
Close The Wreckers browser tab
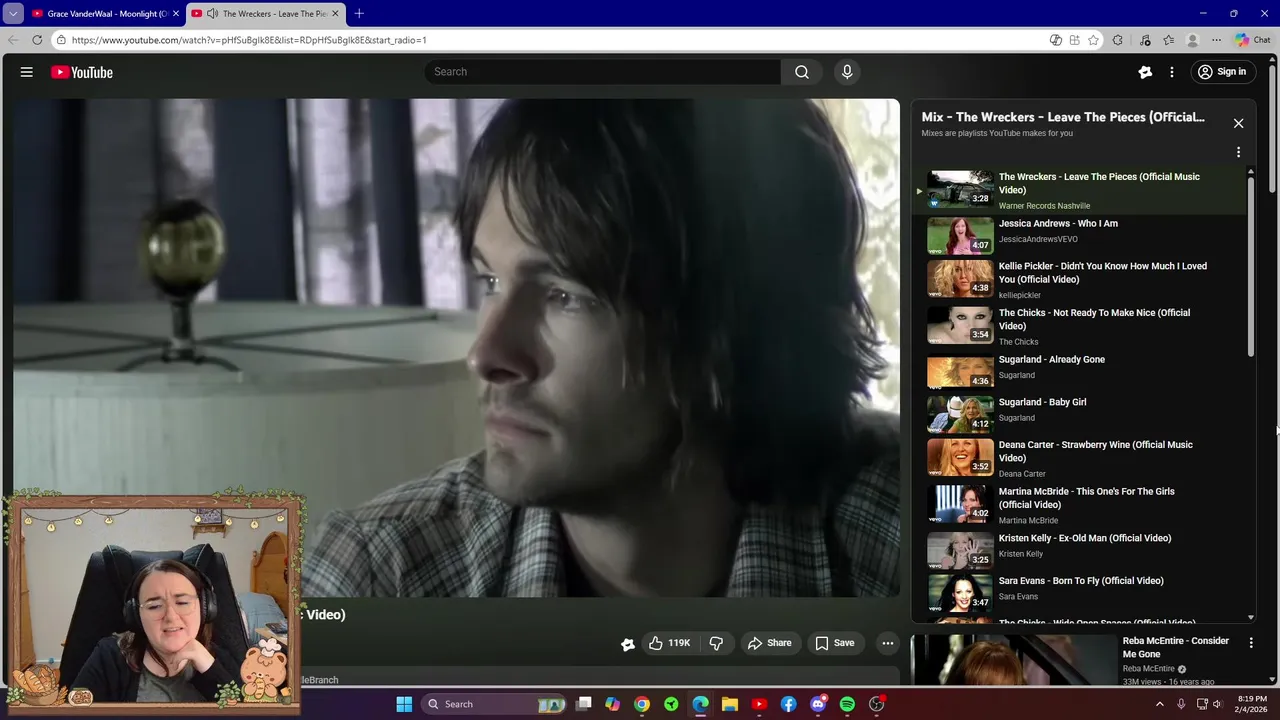[335, 13]
